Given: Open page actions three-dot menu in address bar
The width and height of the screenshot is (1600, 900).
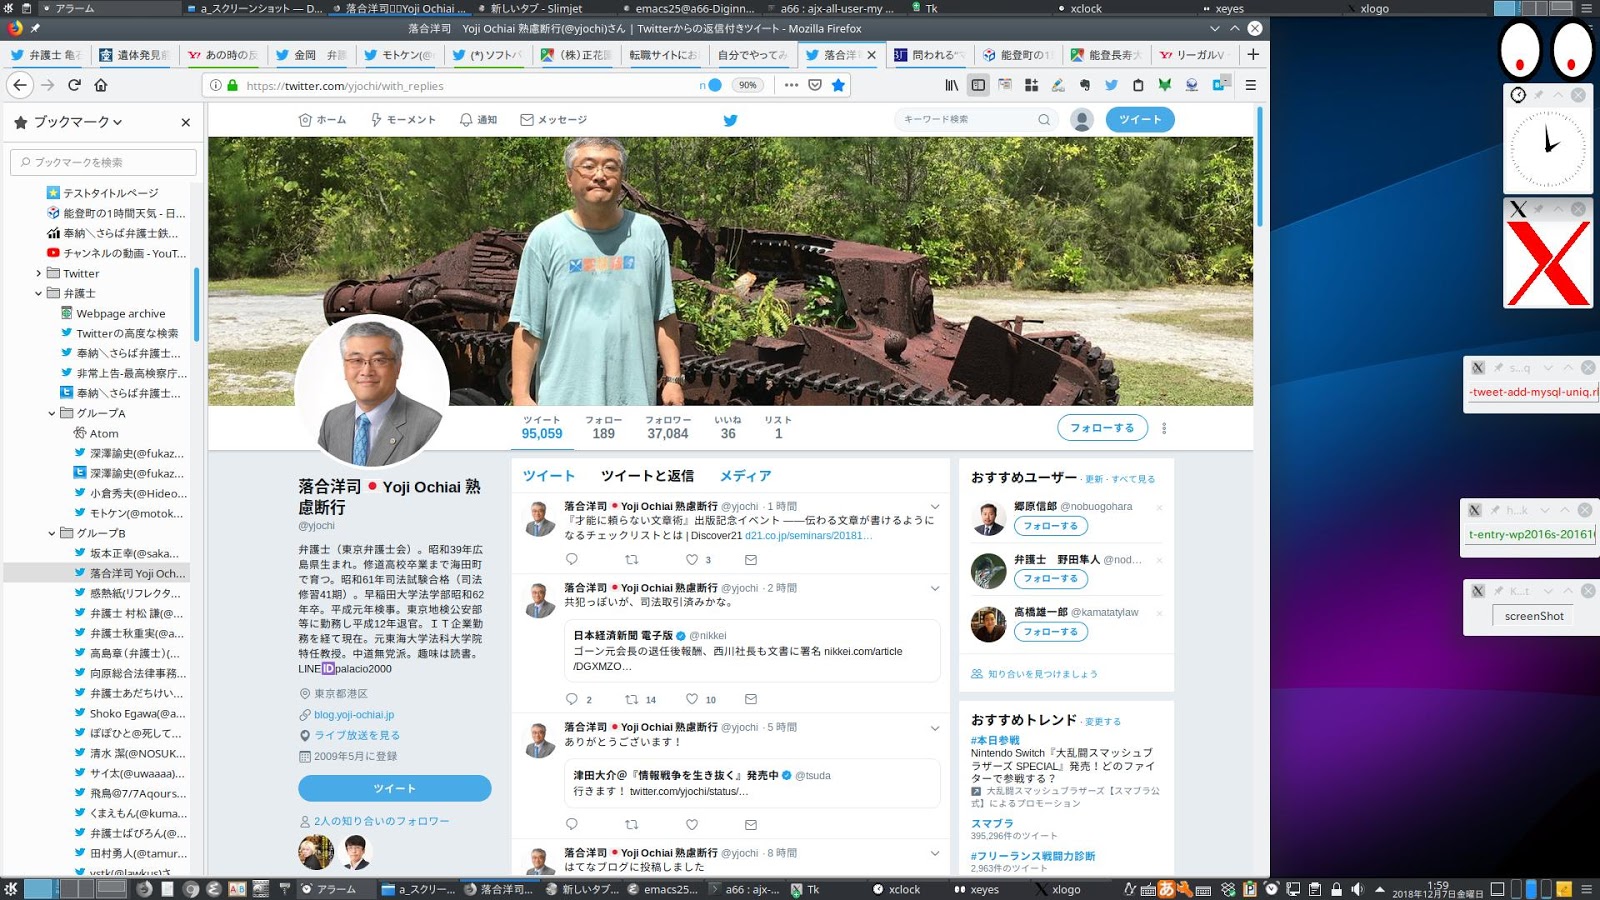Looking at the screenshot, I should coord(792,85).
